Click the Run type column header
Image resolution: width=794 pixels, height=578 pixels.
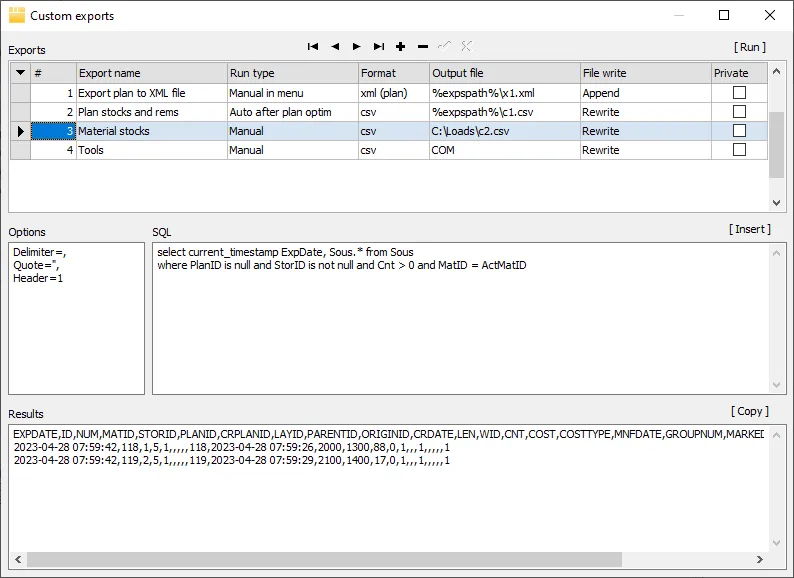pos(292,73)
